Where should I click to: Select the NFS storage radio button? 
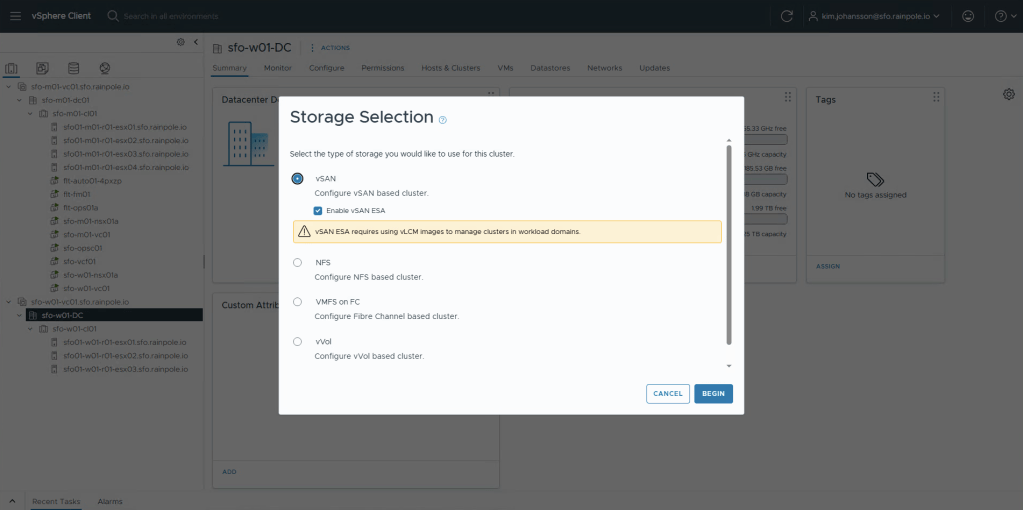coord(297,263)
